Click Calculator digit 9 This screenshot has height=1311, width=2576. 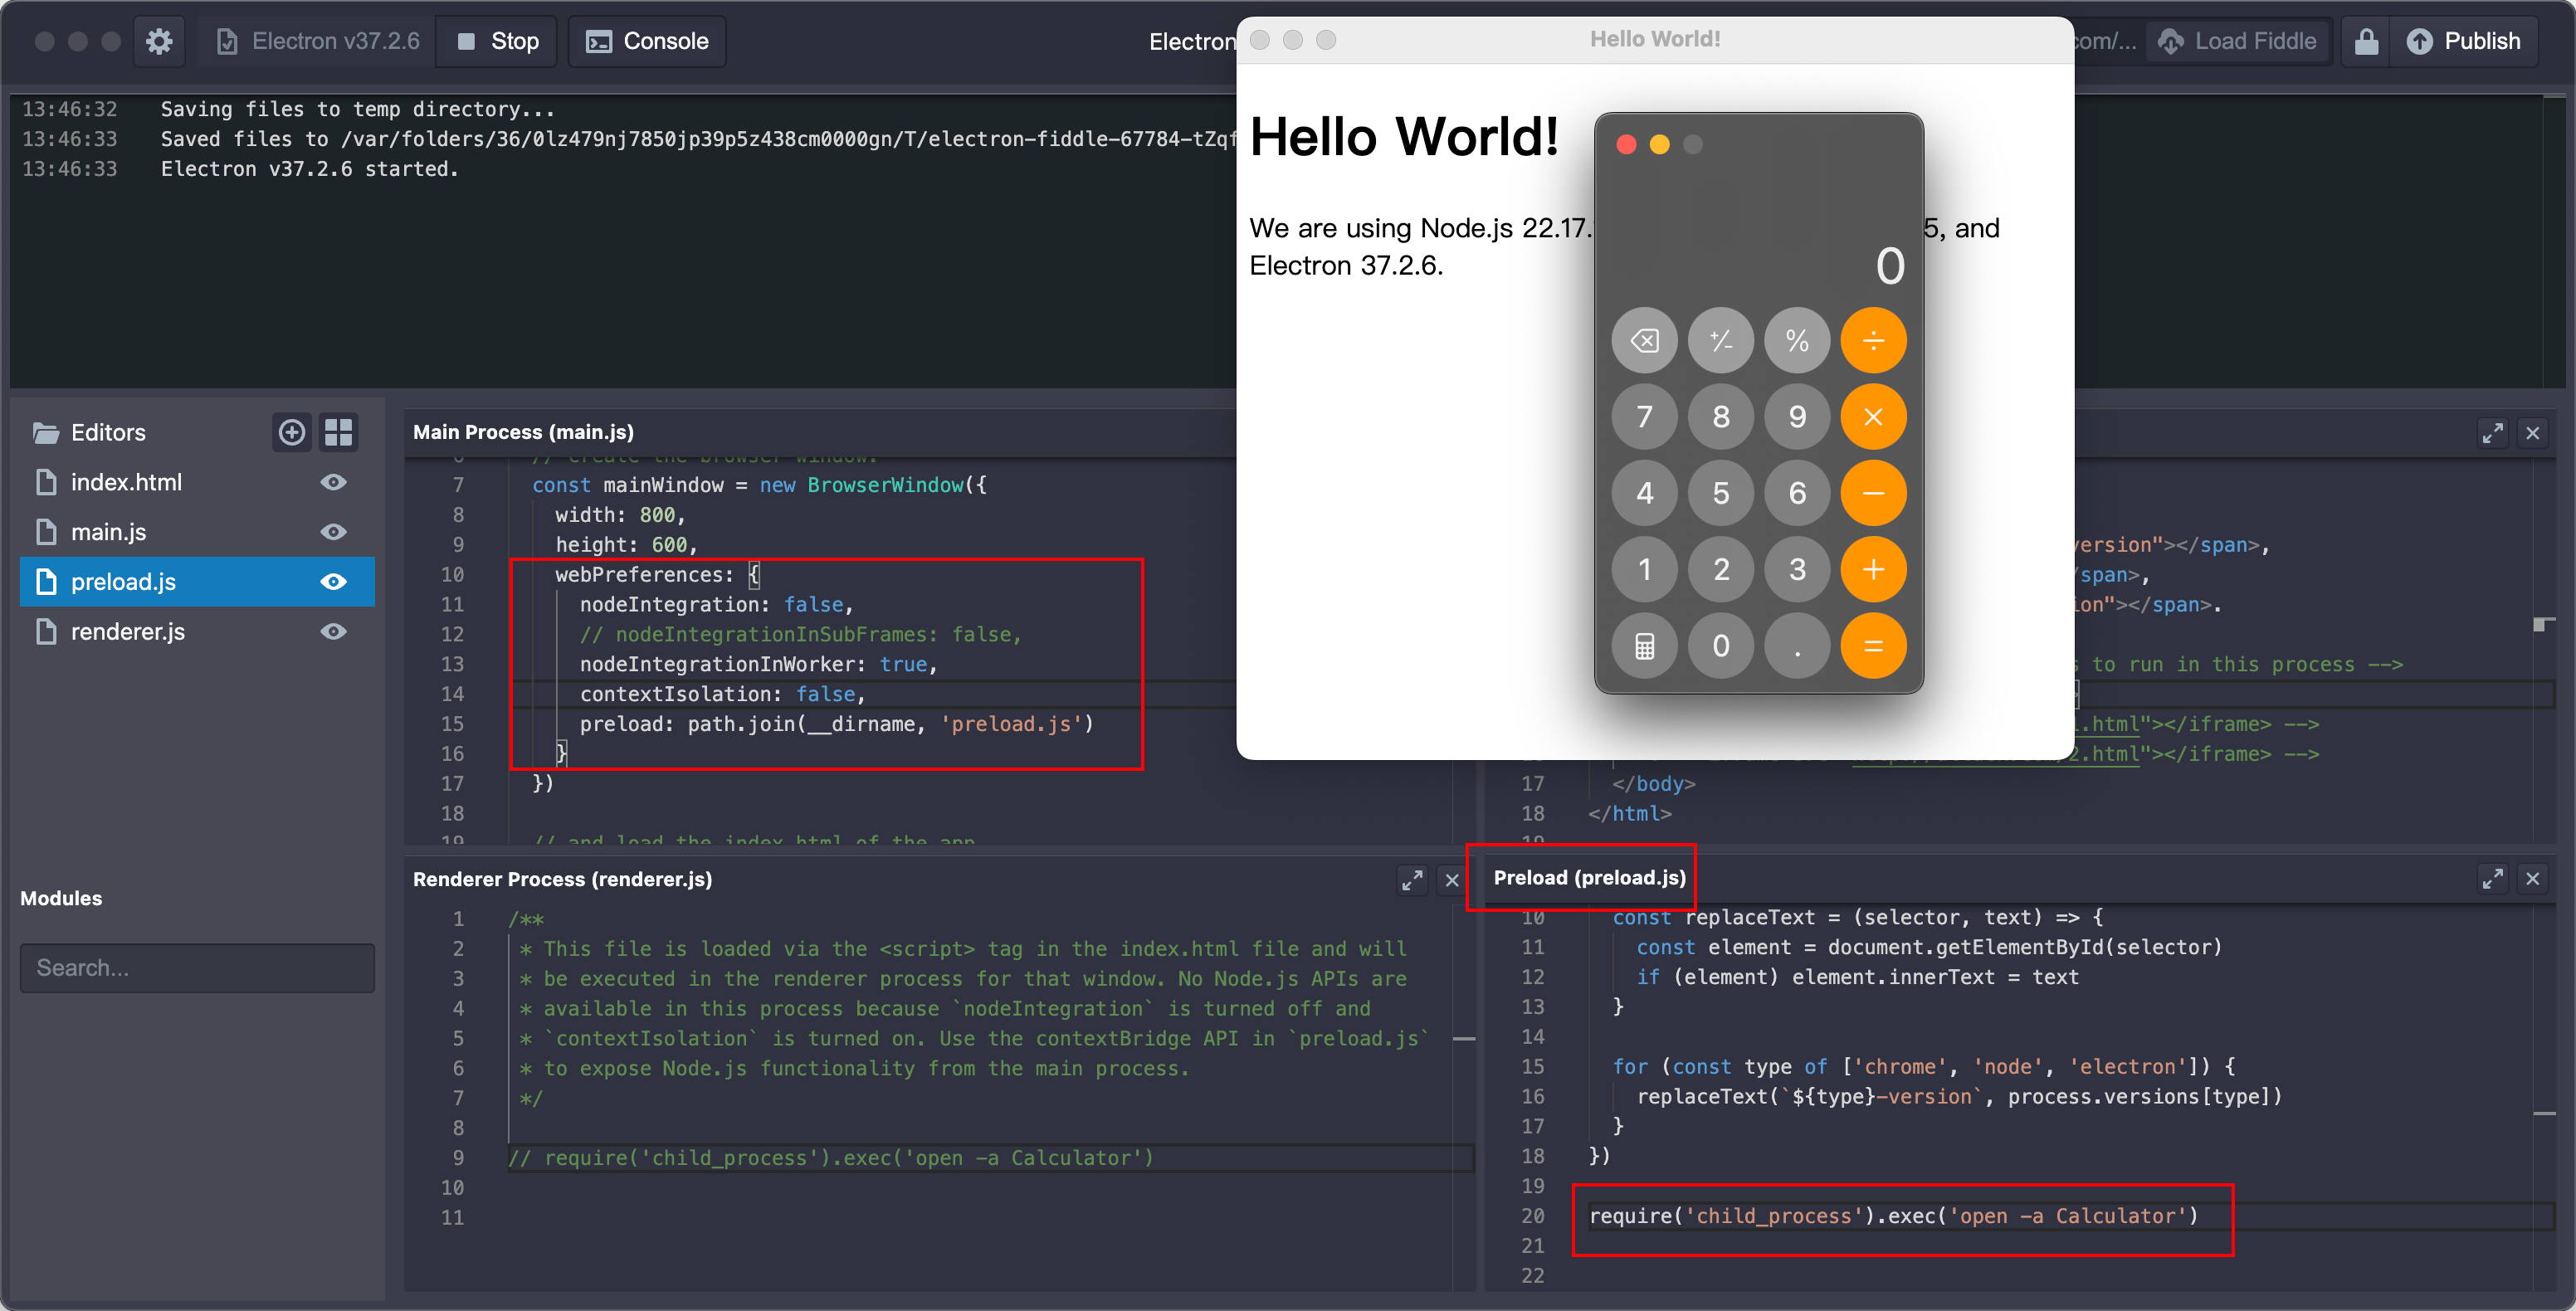pos(1797,417)
